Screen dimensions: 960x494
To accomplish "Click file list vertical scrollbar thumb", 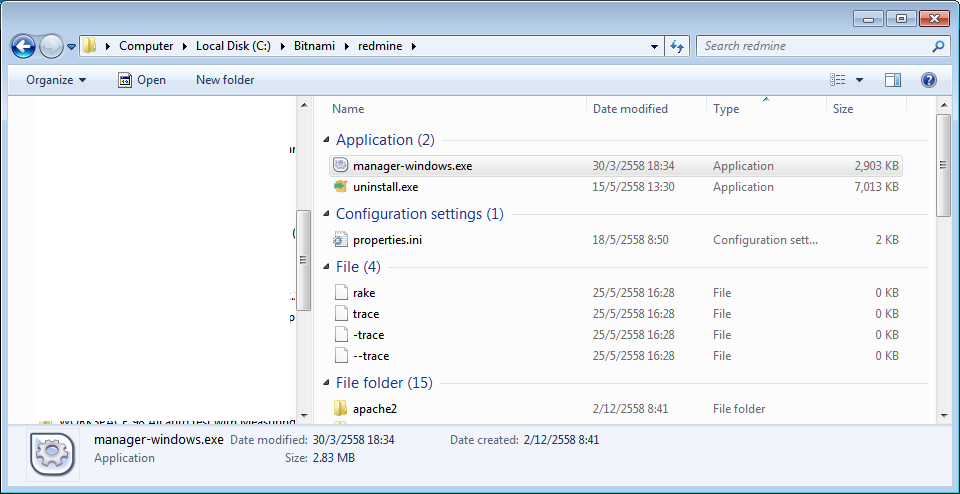I will point(943,165).
